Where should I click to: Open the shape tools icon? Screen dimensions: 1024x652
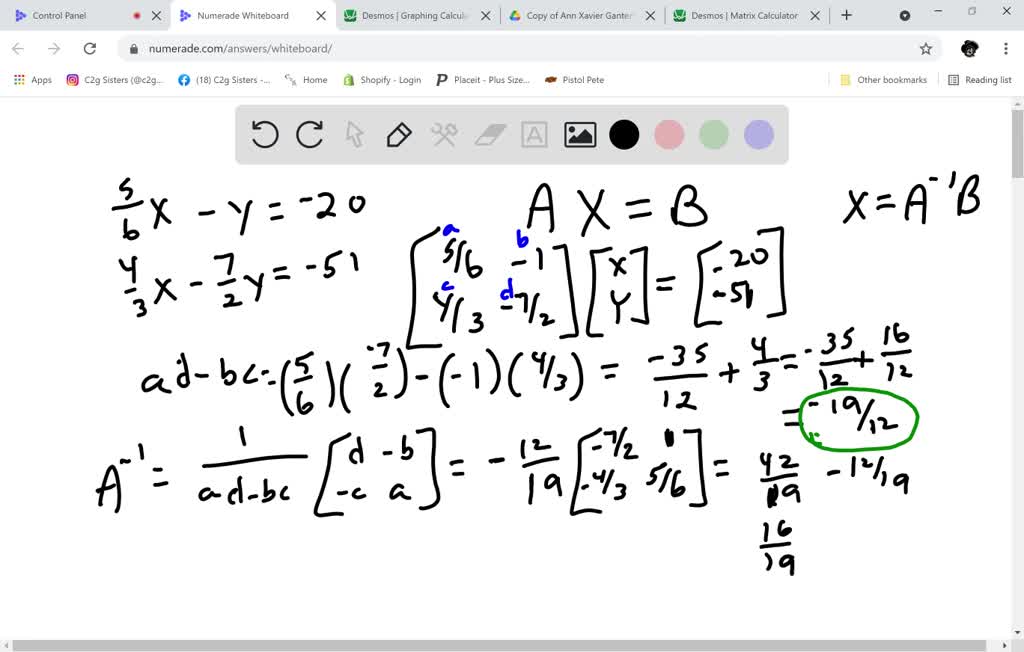pyautogui.click(x=444, y=134)
